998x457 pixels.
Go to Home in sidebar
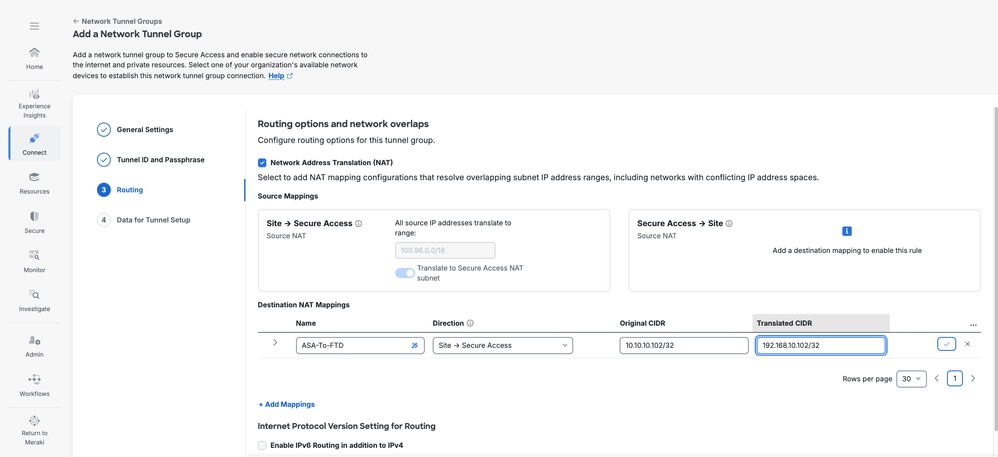point(34,58)
